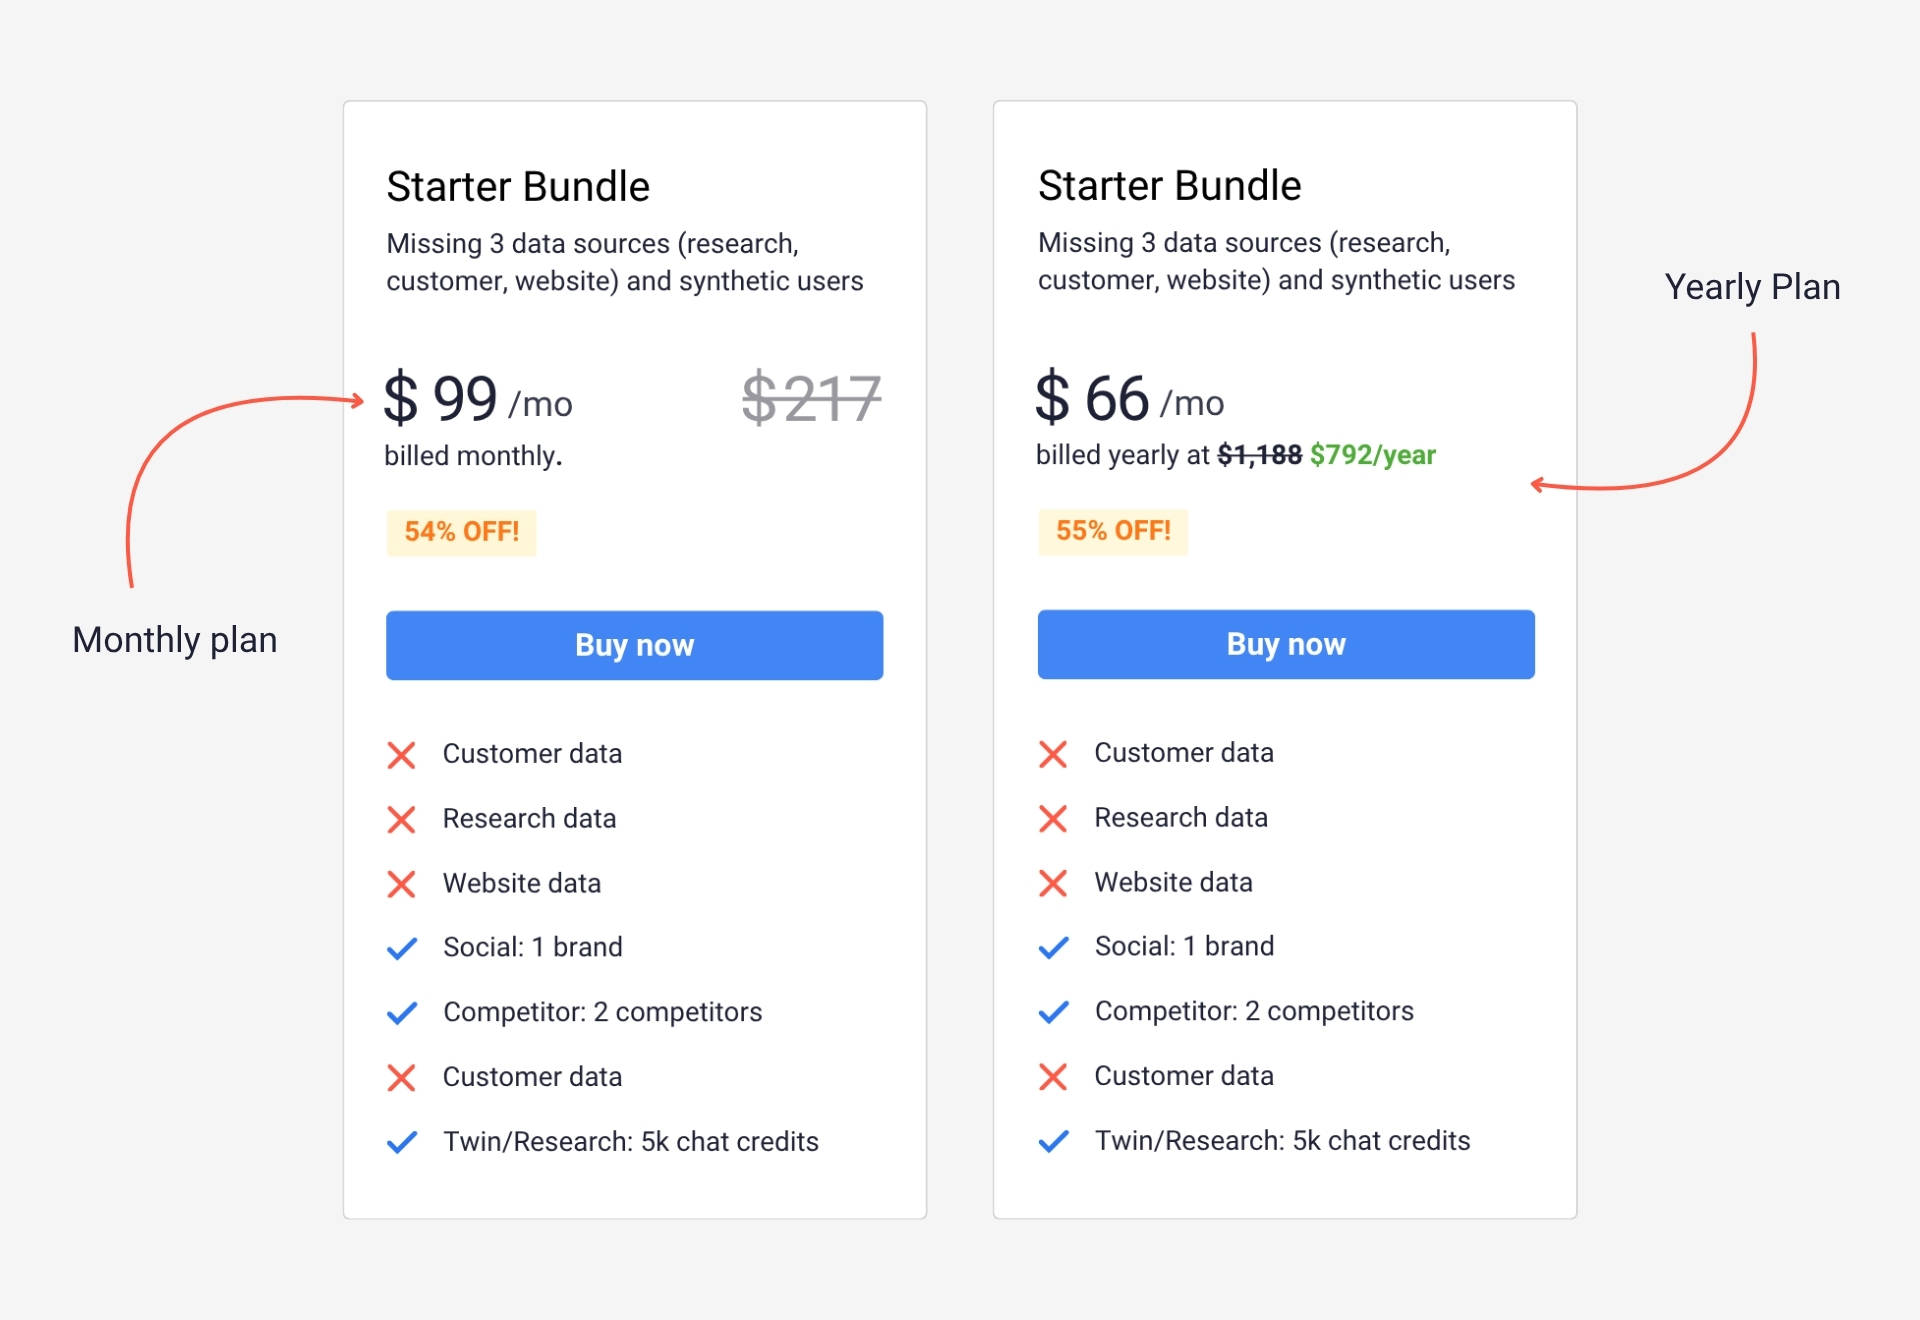This screenshot has width=1920, height=1320.
Task: Click the 54% OFF badge
Action: click(461, 532)
